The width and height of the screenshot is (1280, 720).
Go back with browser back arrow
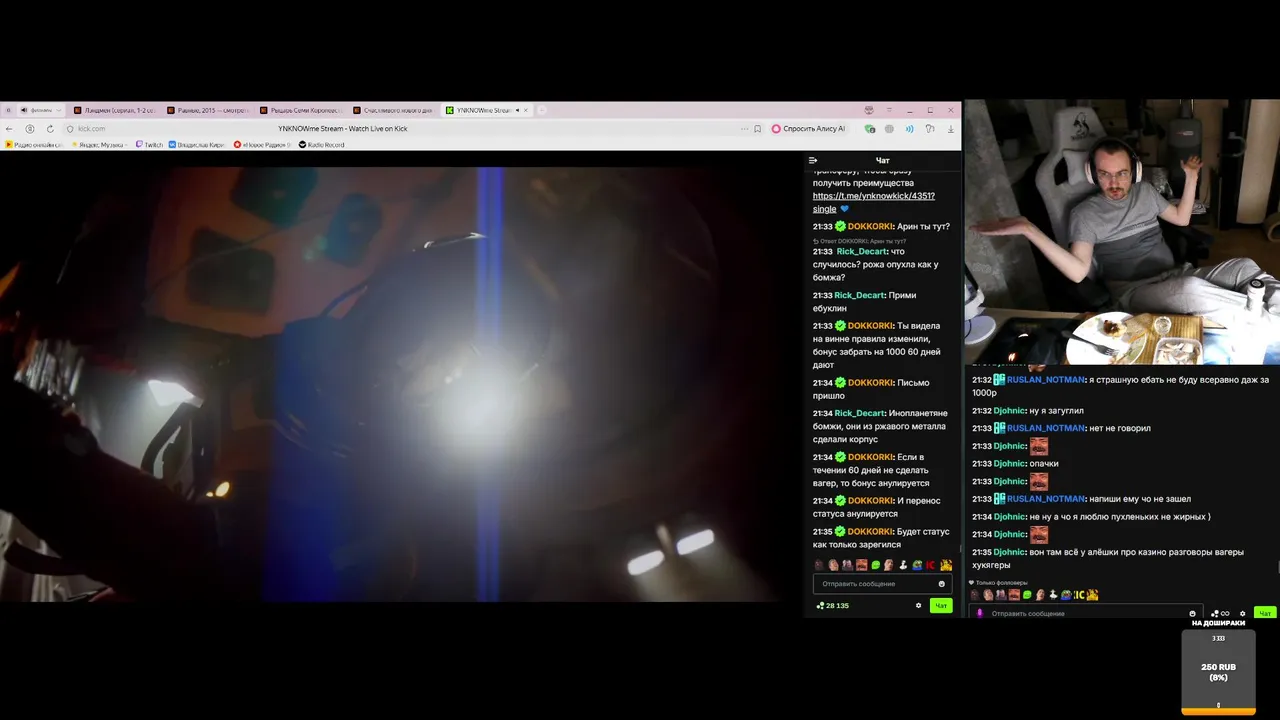click(9, 129)
